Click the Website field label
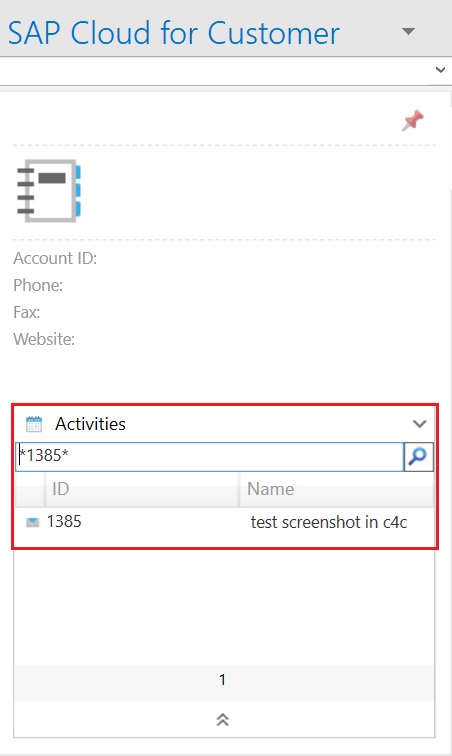This screenshot has width=452, height=756. (44, 339)
